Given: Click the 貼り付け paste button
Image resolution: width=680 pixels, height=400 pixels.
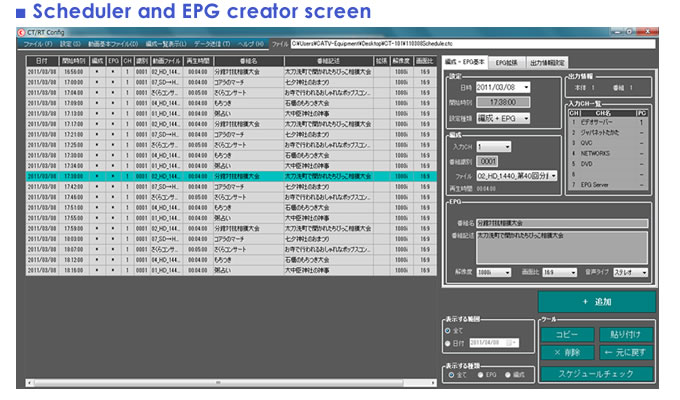Looking at the screenshot, I should [x=626, y=334].
